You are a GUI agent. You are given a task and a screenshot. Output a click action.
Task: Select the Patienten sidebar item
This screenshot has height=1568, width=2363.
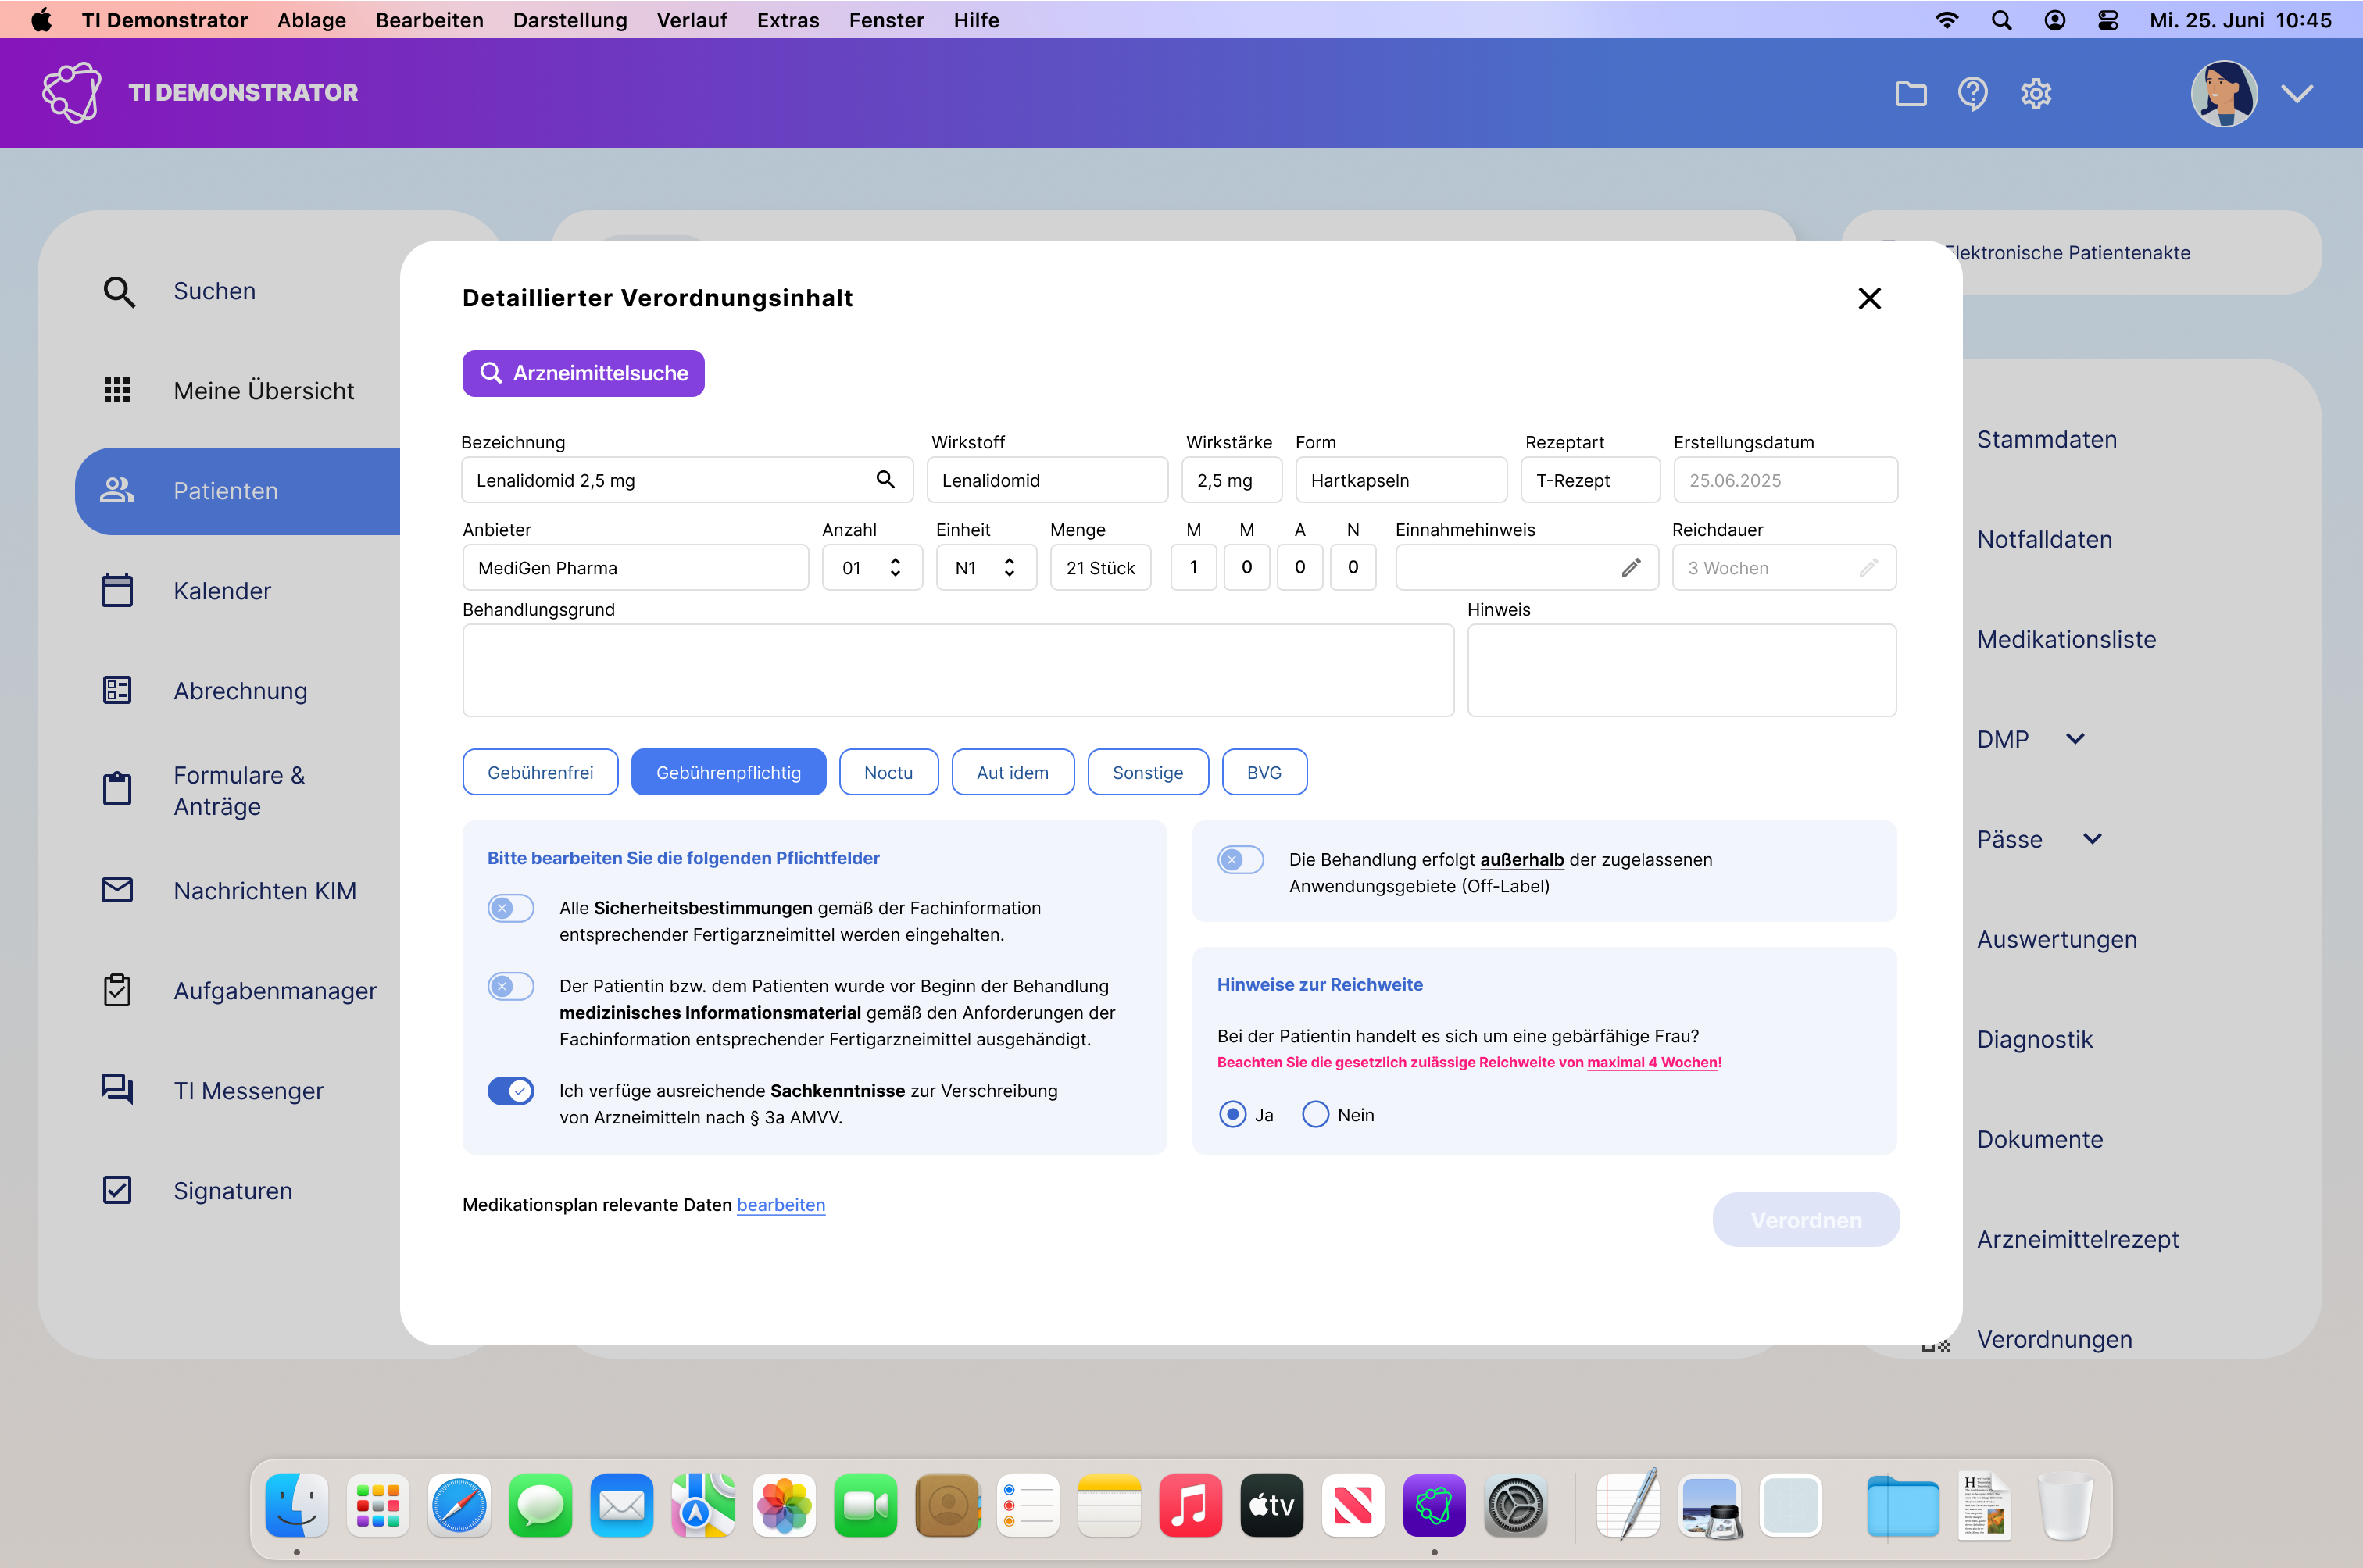tap(238, 491)
